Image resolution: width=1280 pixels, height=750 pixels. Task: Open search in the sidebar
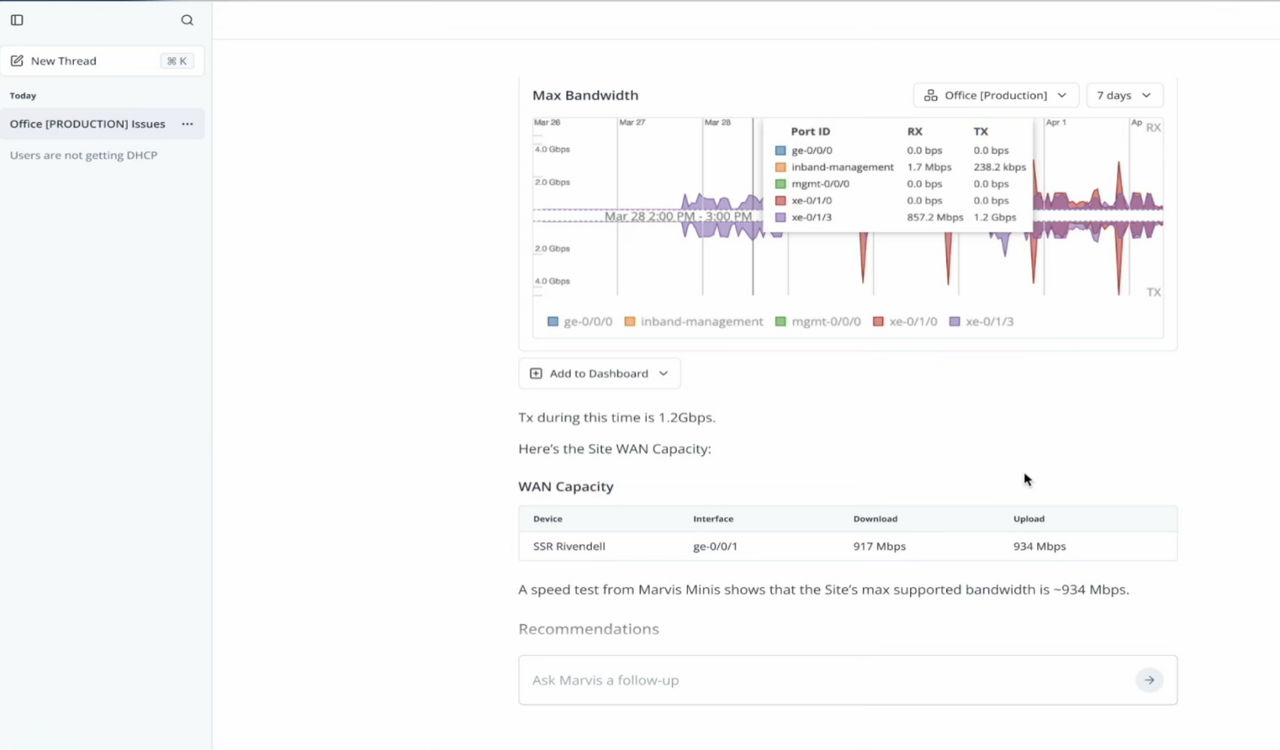(187, 19)
